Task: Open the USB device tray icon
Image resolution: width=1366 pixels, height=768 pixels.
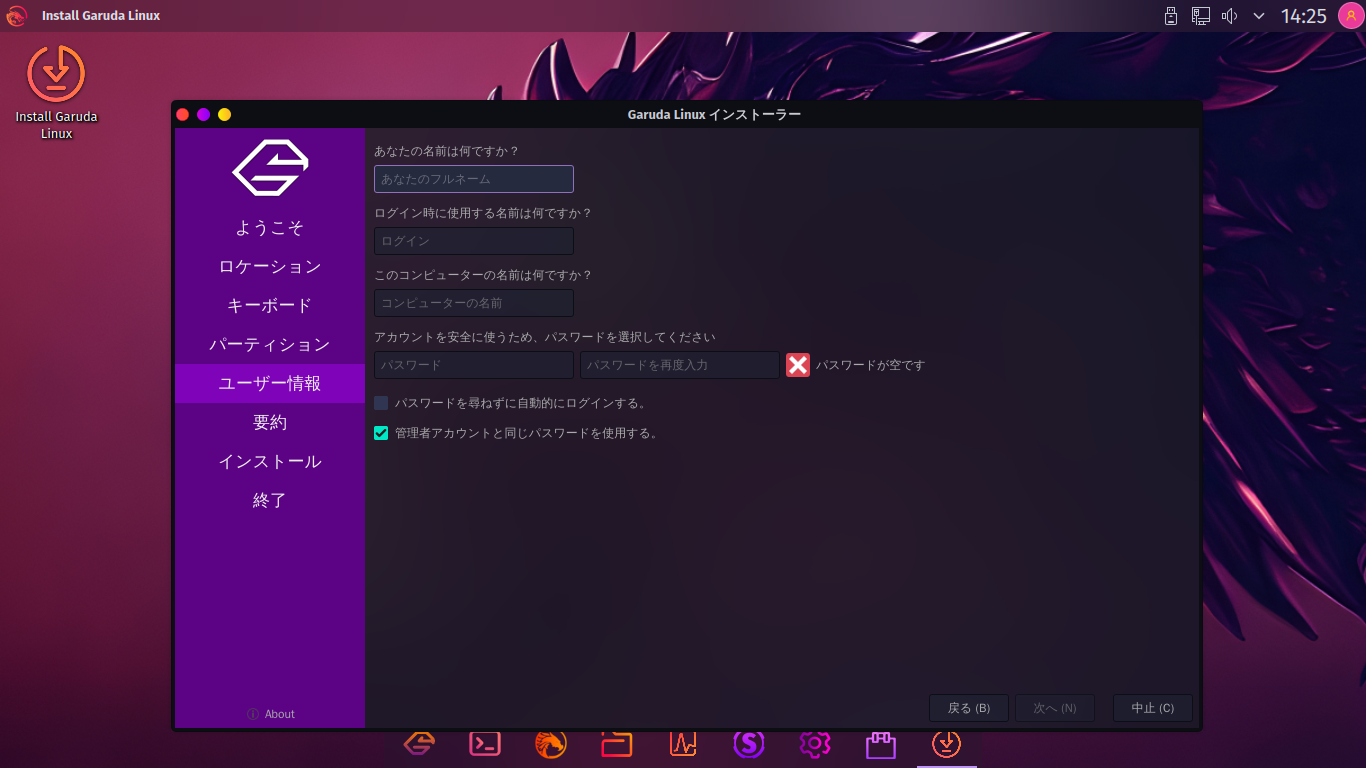Action: pyautogui.click(x=1171, y=16)
